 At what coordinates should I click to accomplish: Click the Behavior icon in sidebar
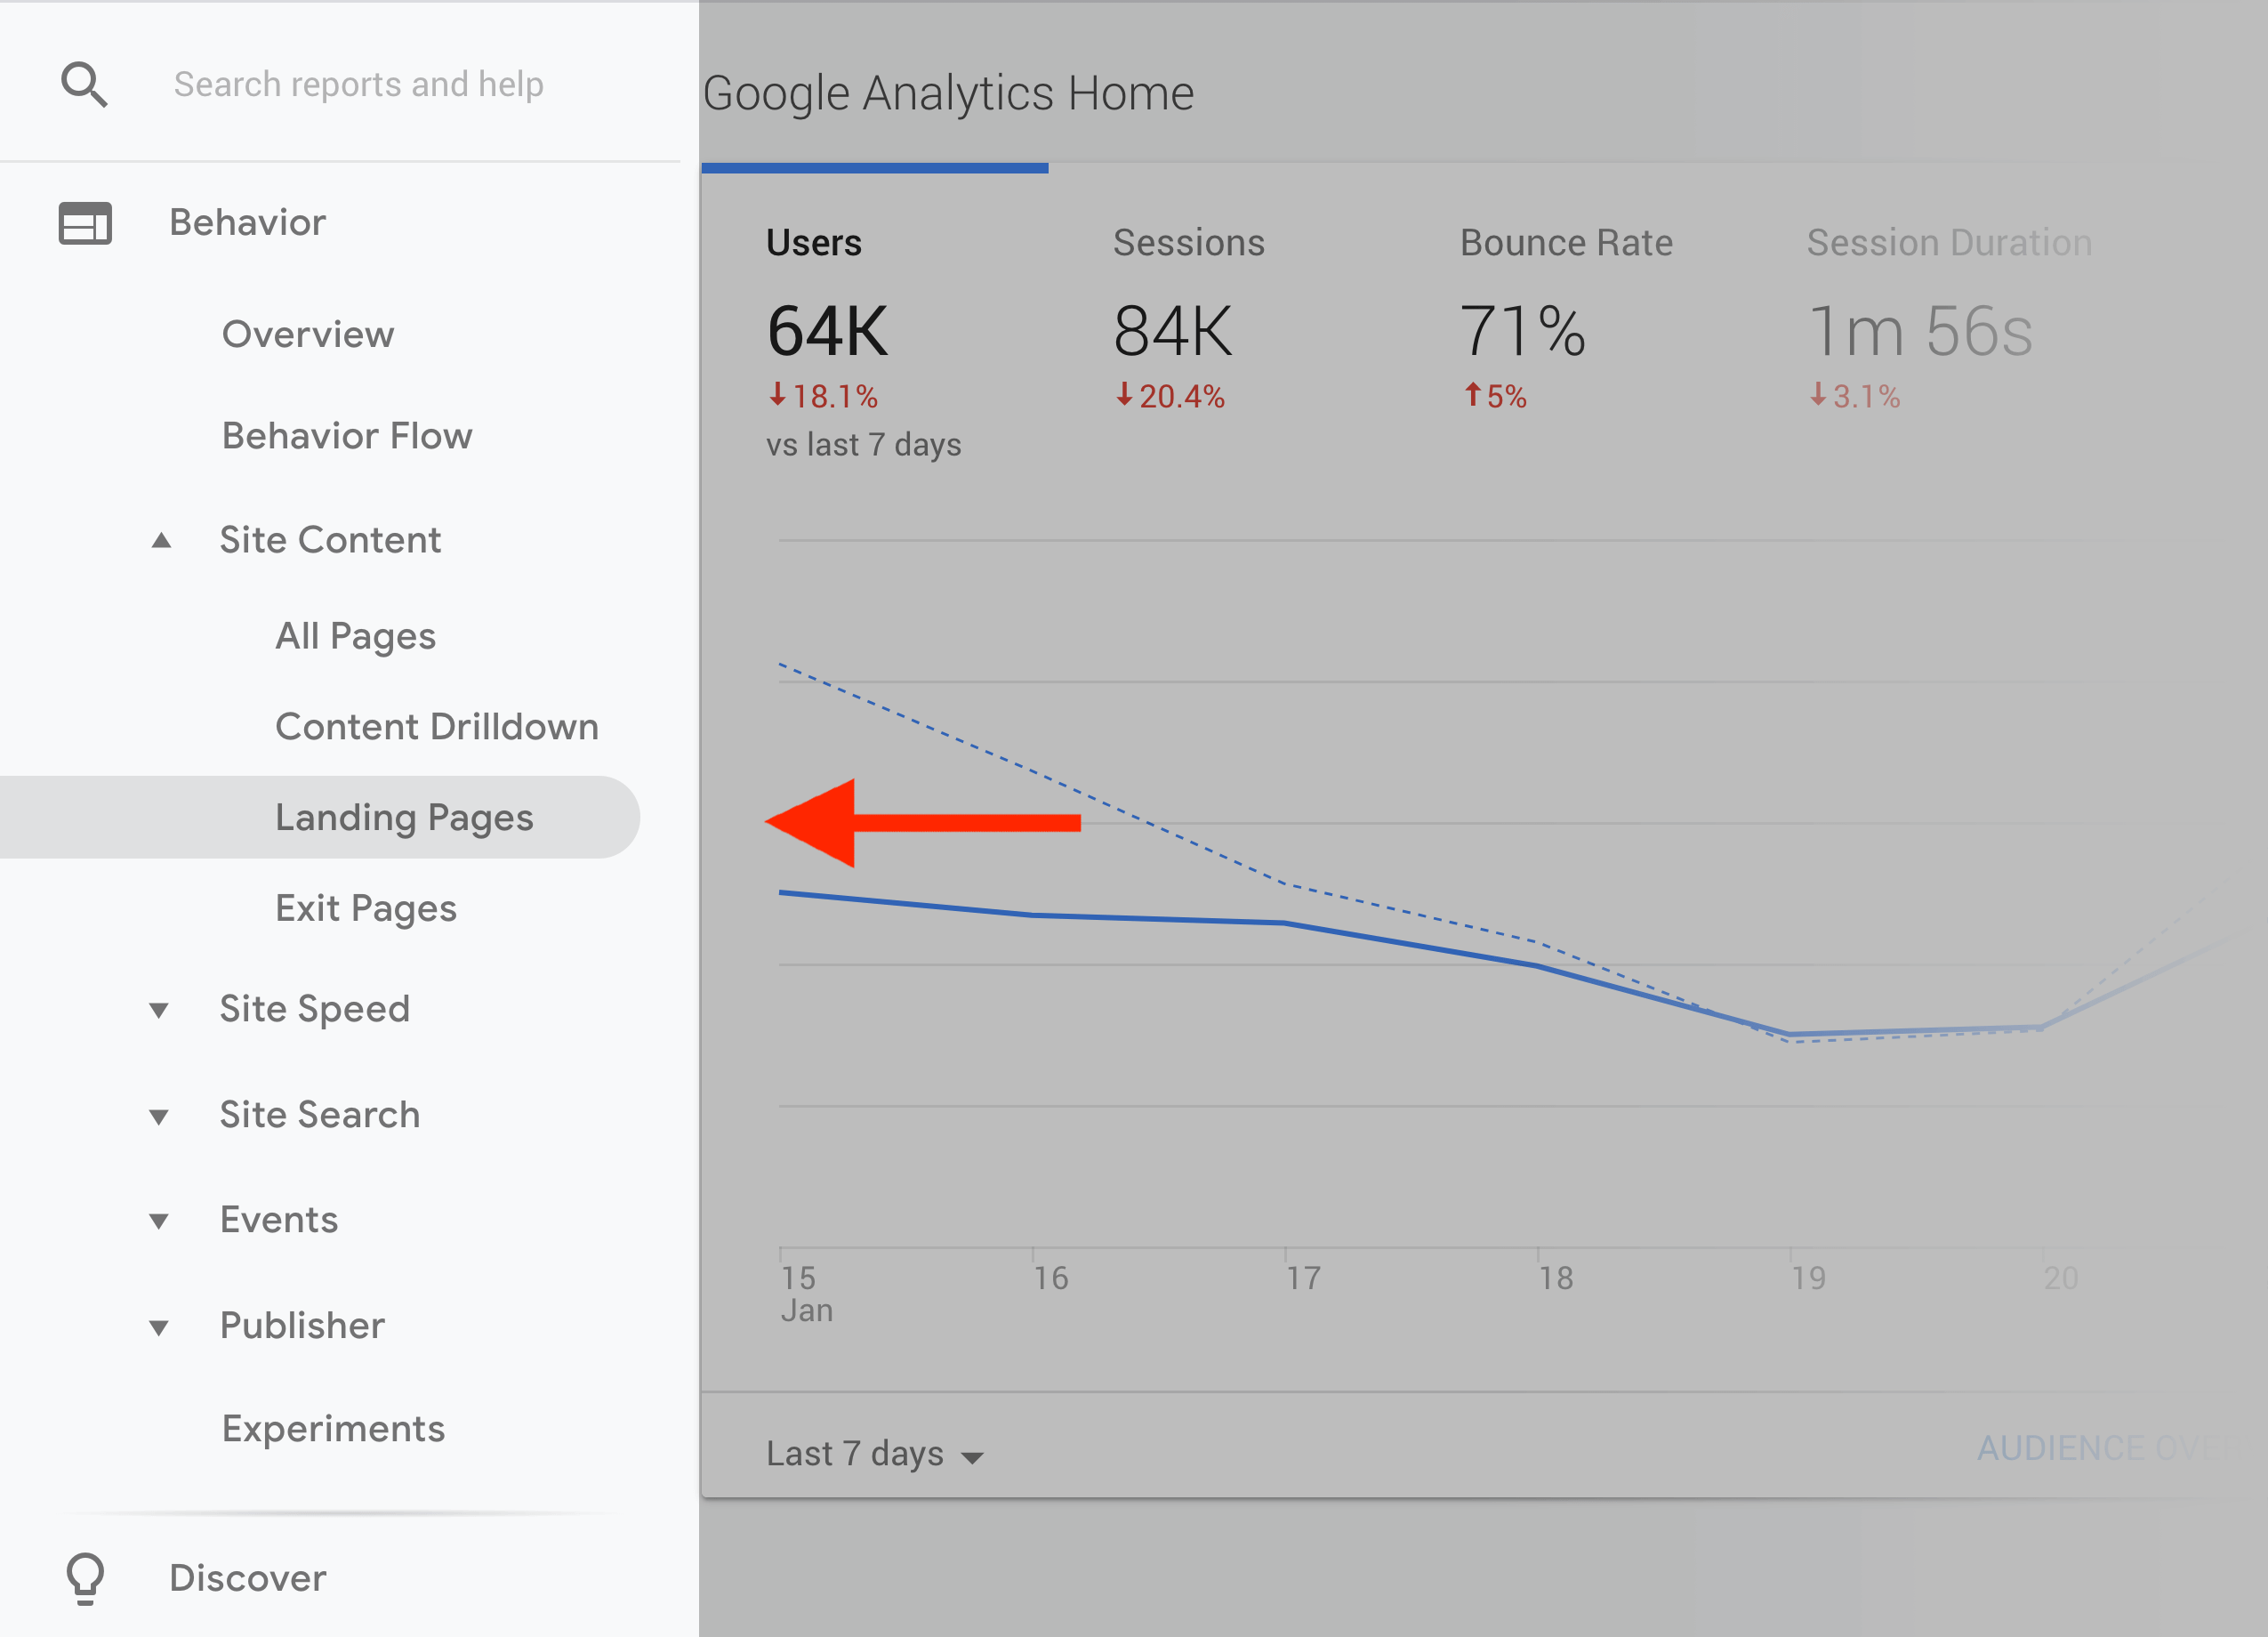click(83, 221)
